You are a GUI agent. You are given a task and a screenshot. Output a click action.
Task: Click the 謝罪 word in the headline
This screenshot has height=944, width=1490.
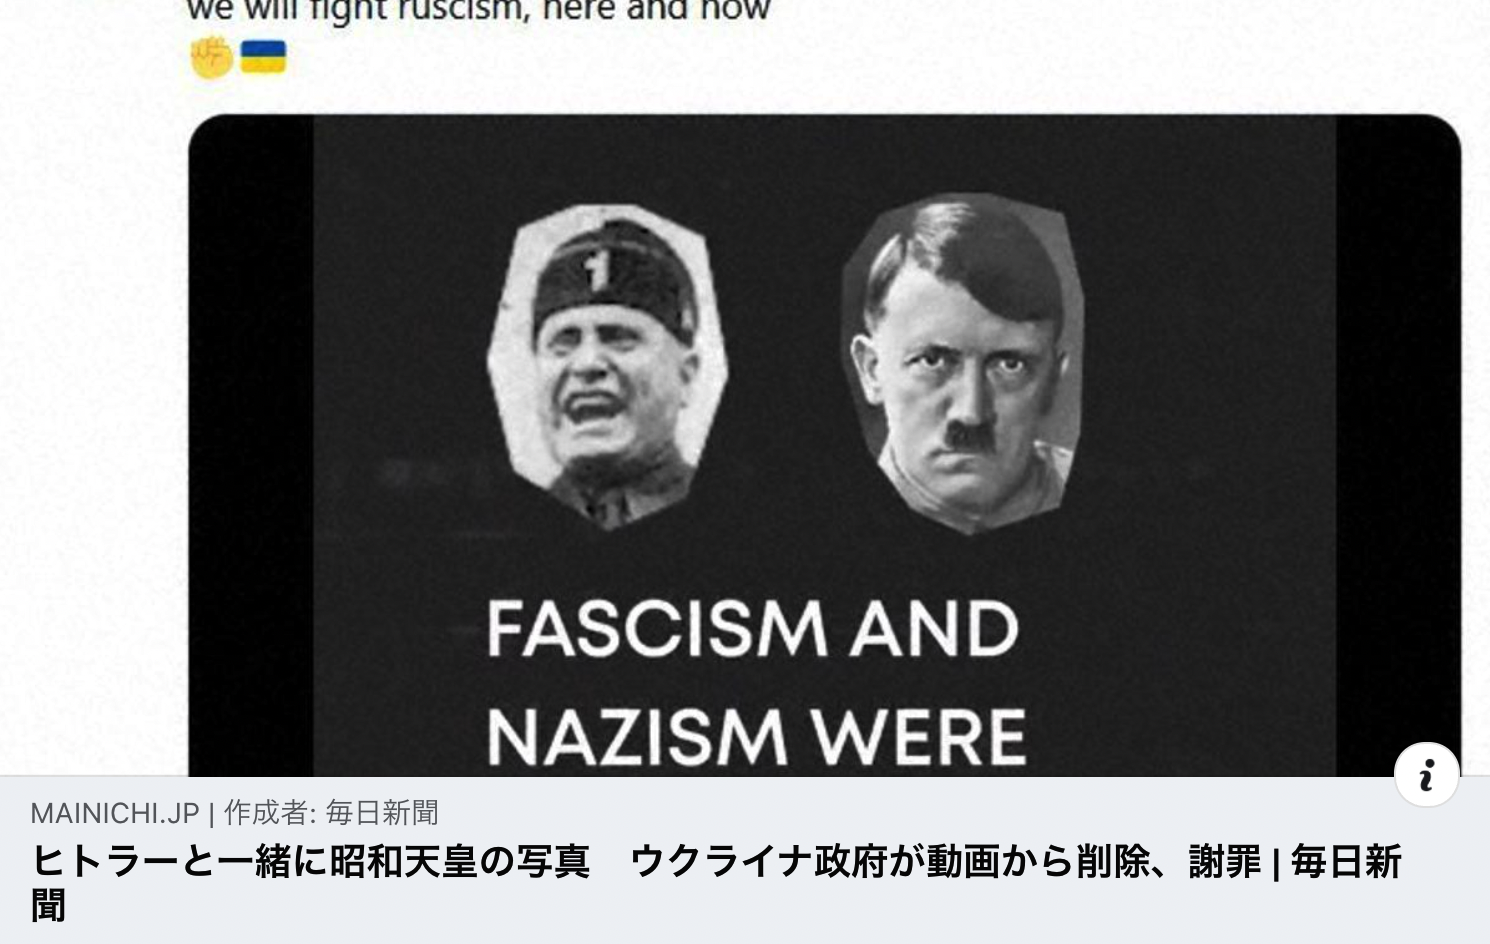coord(1225,862)
